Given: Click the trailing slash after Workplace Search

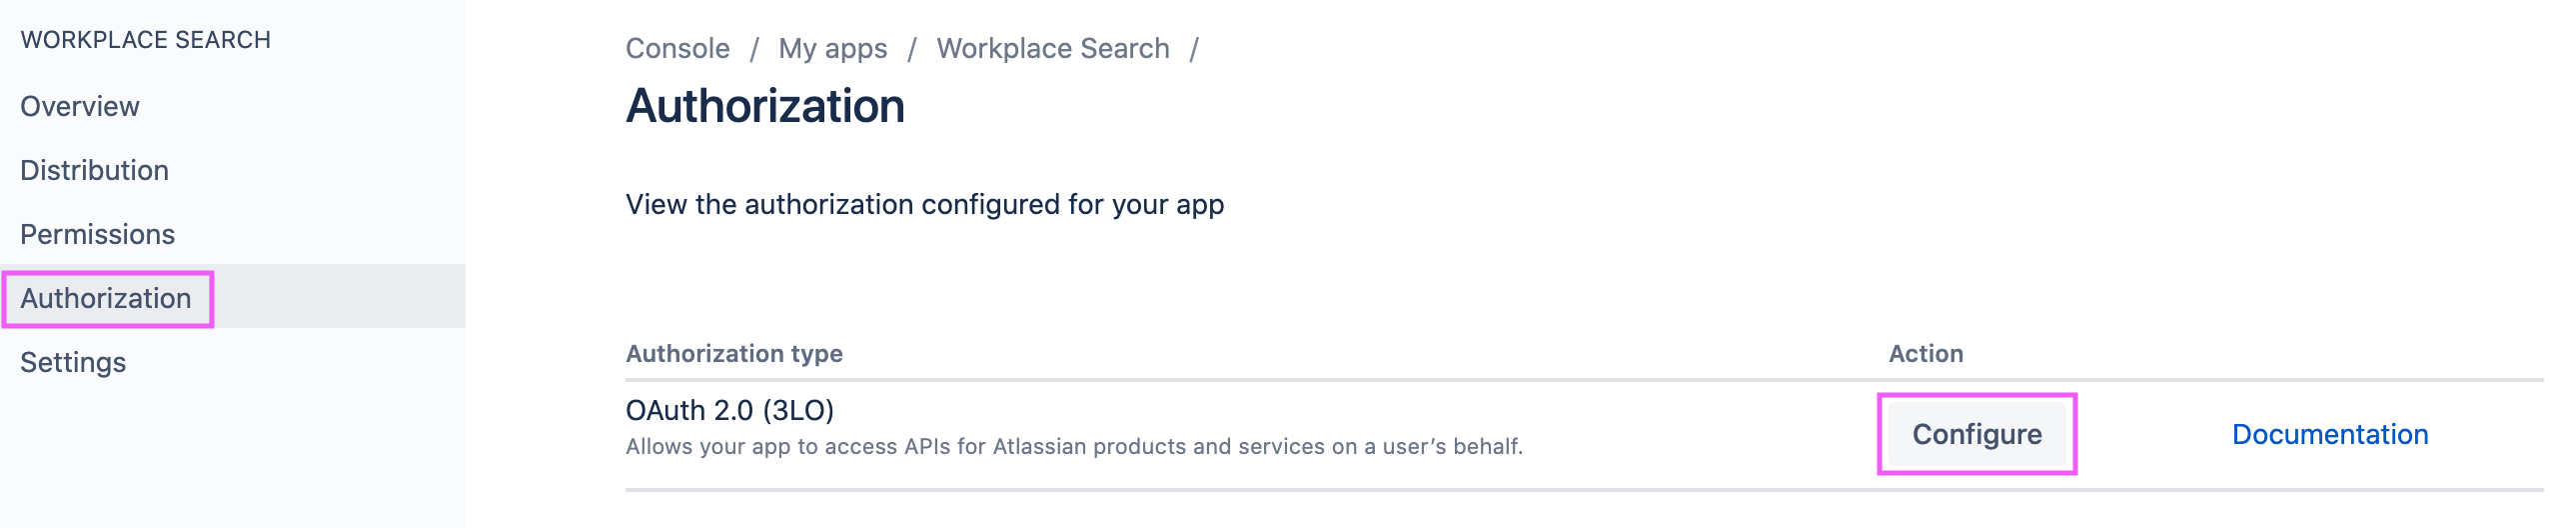Looking at the screenshot, I should pyautogui.click(x=1193, y=48).
